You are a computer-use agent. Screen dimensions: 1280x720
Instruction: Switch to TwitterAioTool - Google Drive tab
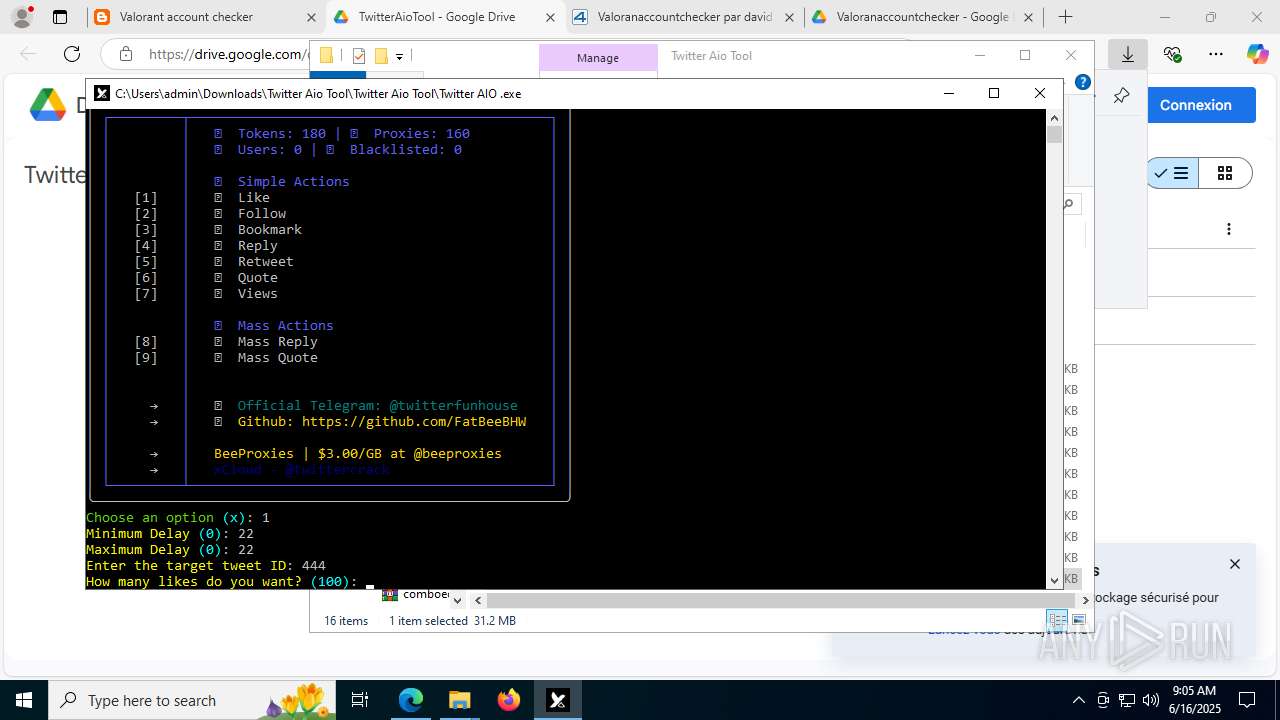443,17
